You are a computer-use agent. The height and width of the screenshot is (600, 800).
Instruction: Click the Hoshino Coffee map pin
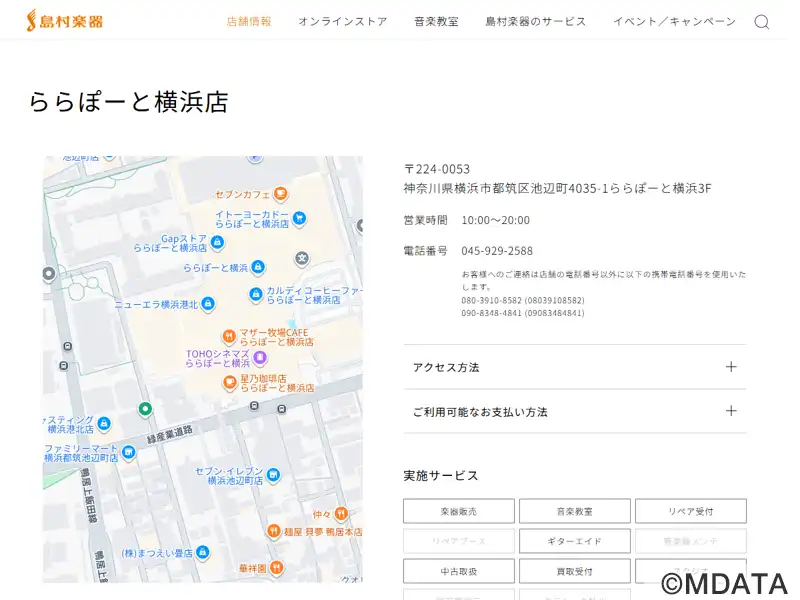229,381
